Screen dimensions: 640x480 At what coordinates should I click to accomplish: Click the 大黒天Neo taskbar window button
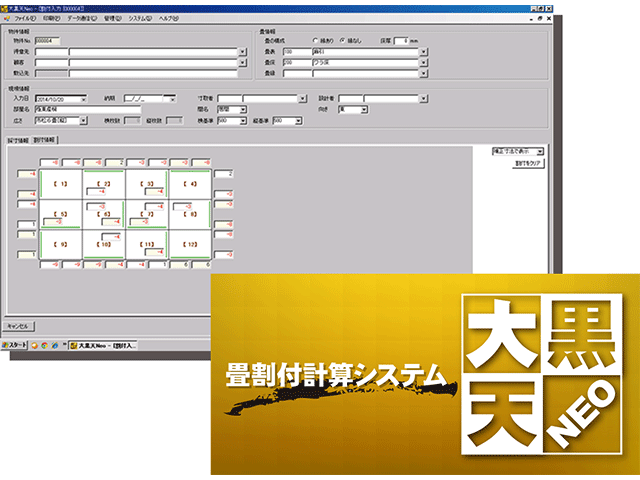[103, 346]
